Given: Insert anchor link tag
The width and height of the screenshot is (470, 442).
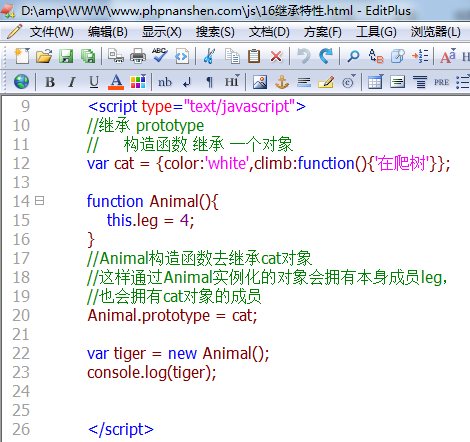Looking at the screenshot, I should (282, 82).
